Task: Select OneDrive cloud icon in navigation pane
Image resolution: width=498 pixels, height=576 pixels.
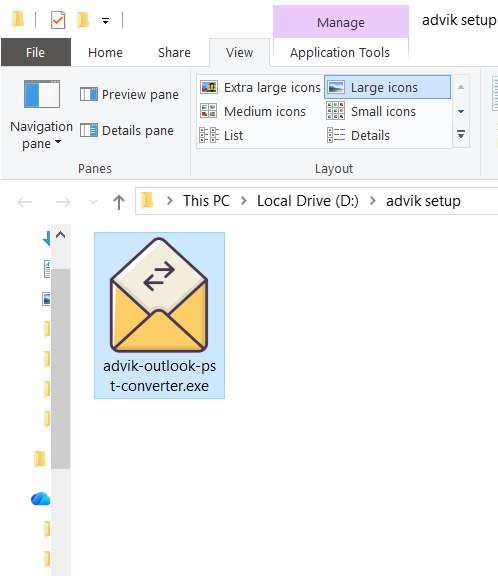Action: [x=40, y=499]
